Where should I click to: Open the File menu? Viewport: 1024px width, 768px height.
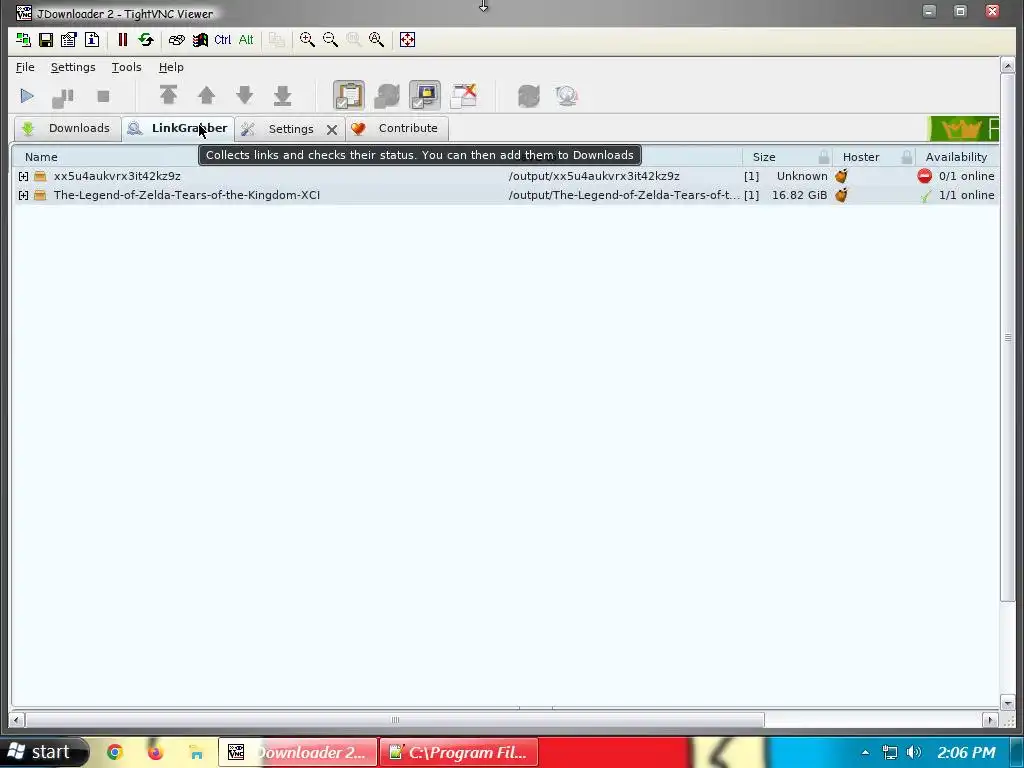point(25,67)
